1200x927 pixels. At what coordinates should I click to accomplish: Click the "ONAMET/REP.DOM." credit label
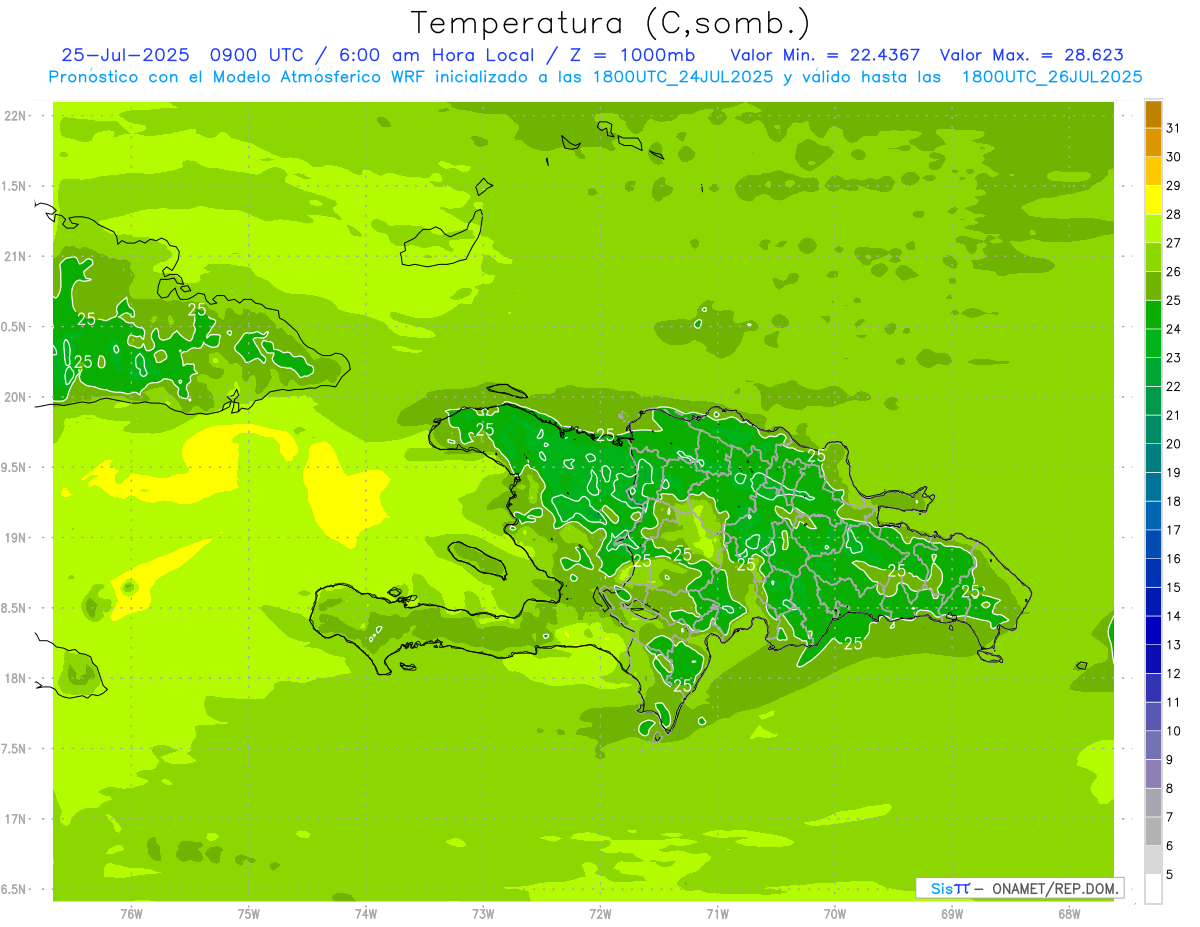pos(1054,888)
